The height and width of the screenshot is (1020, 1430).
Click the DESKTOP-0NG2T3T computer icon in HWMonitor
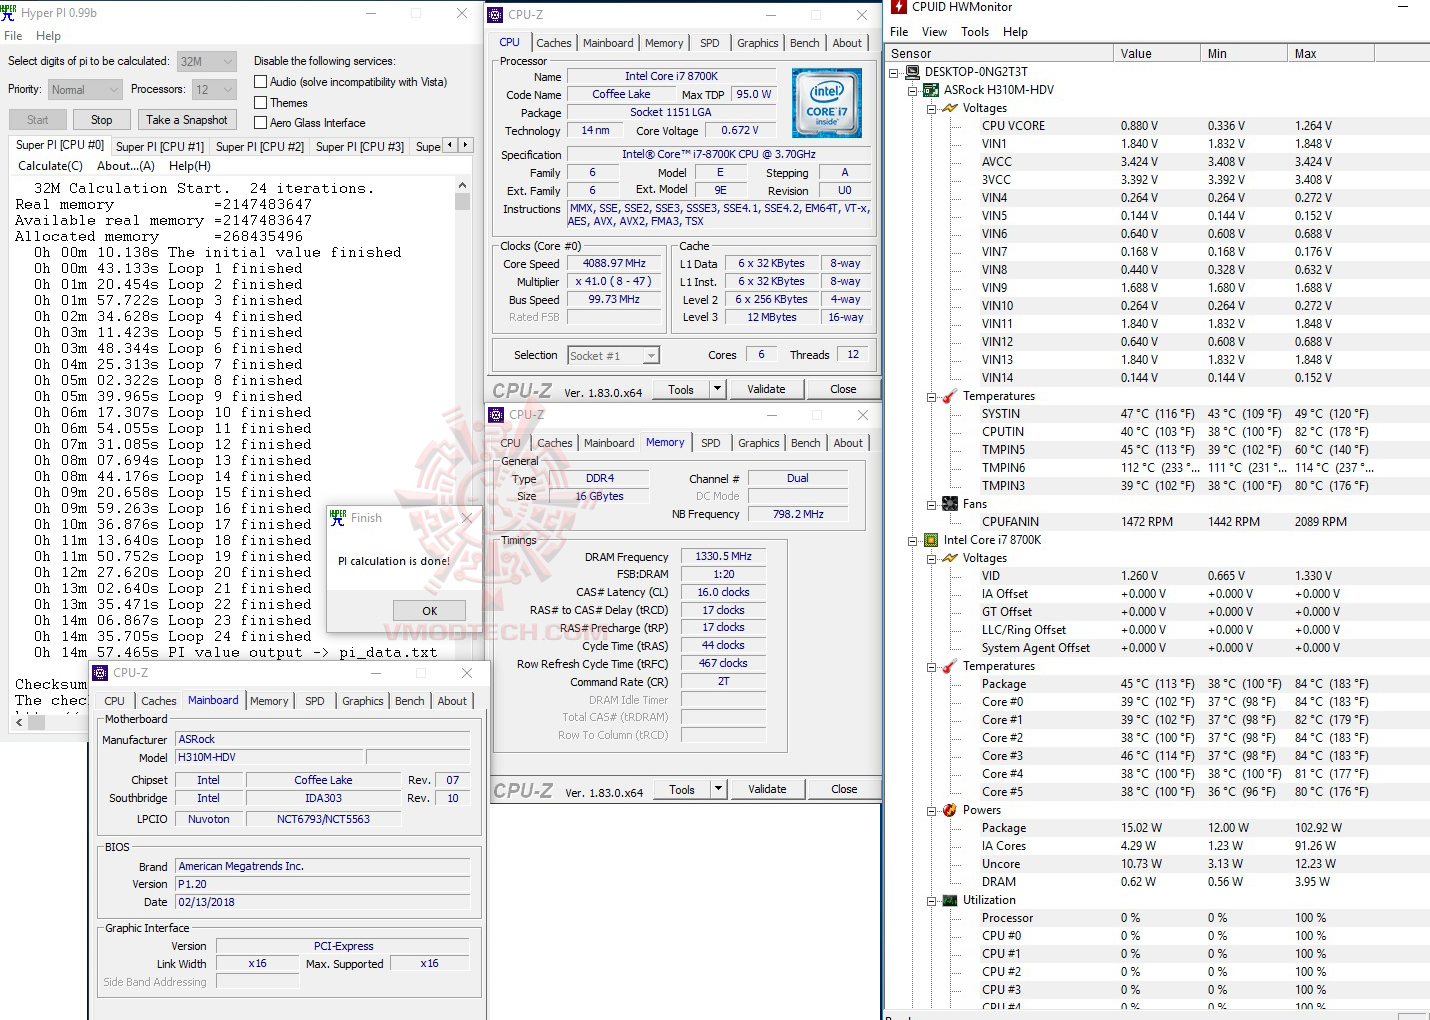click(x=912, y=72)
